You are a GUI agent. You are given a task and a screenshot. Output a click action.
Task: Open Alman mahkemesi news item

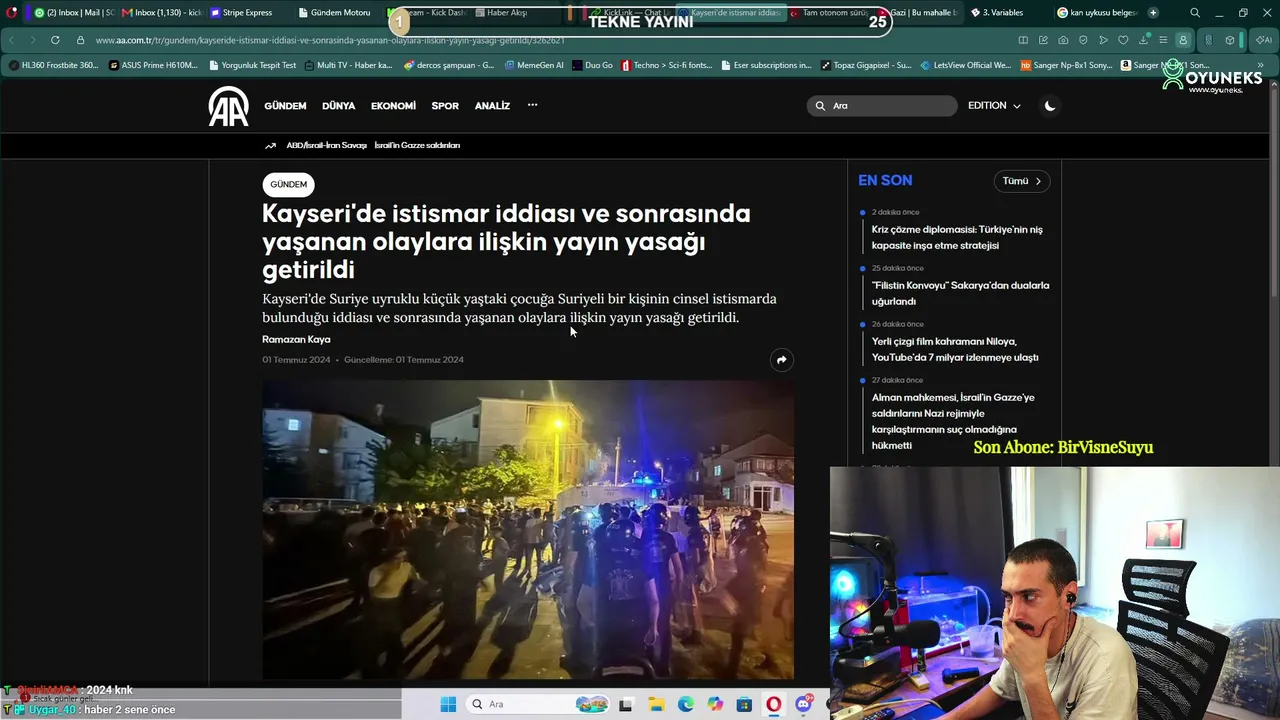point(952,421)
